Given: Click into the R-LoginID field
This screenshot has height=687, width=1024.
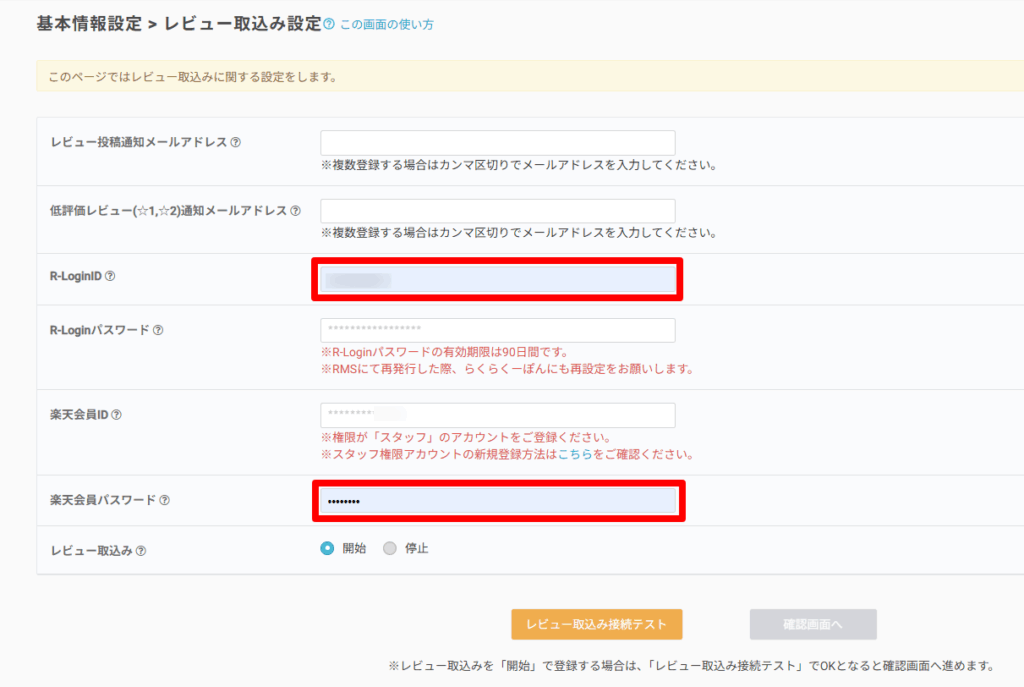Looking at the screenshot, I should coord(497,279).
